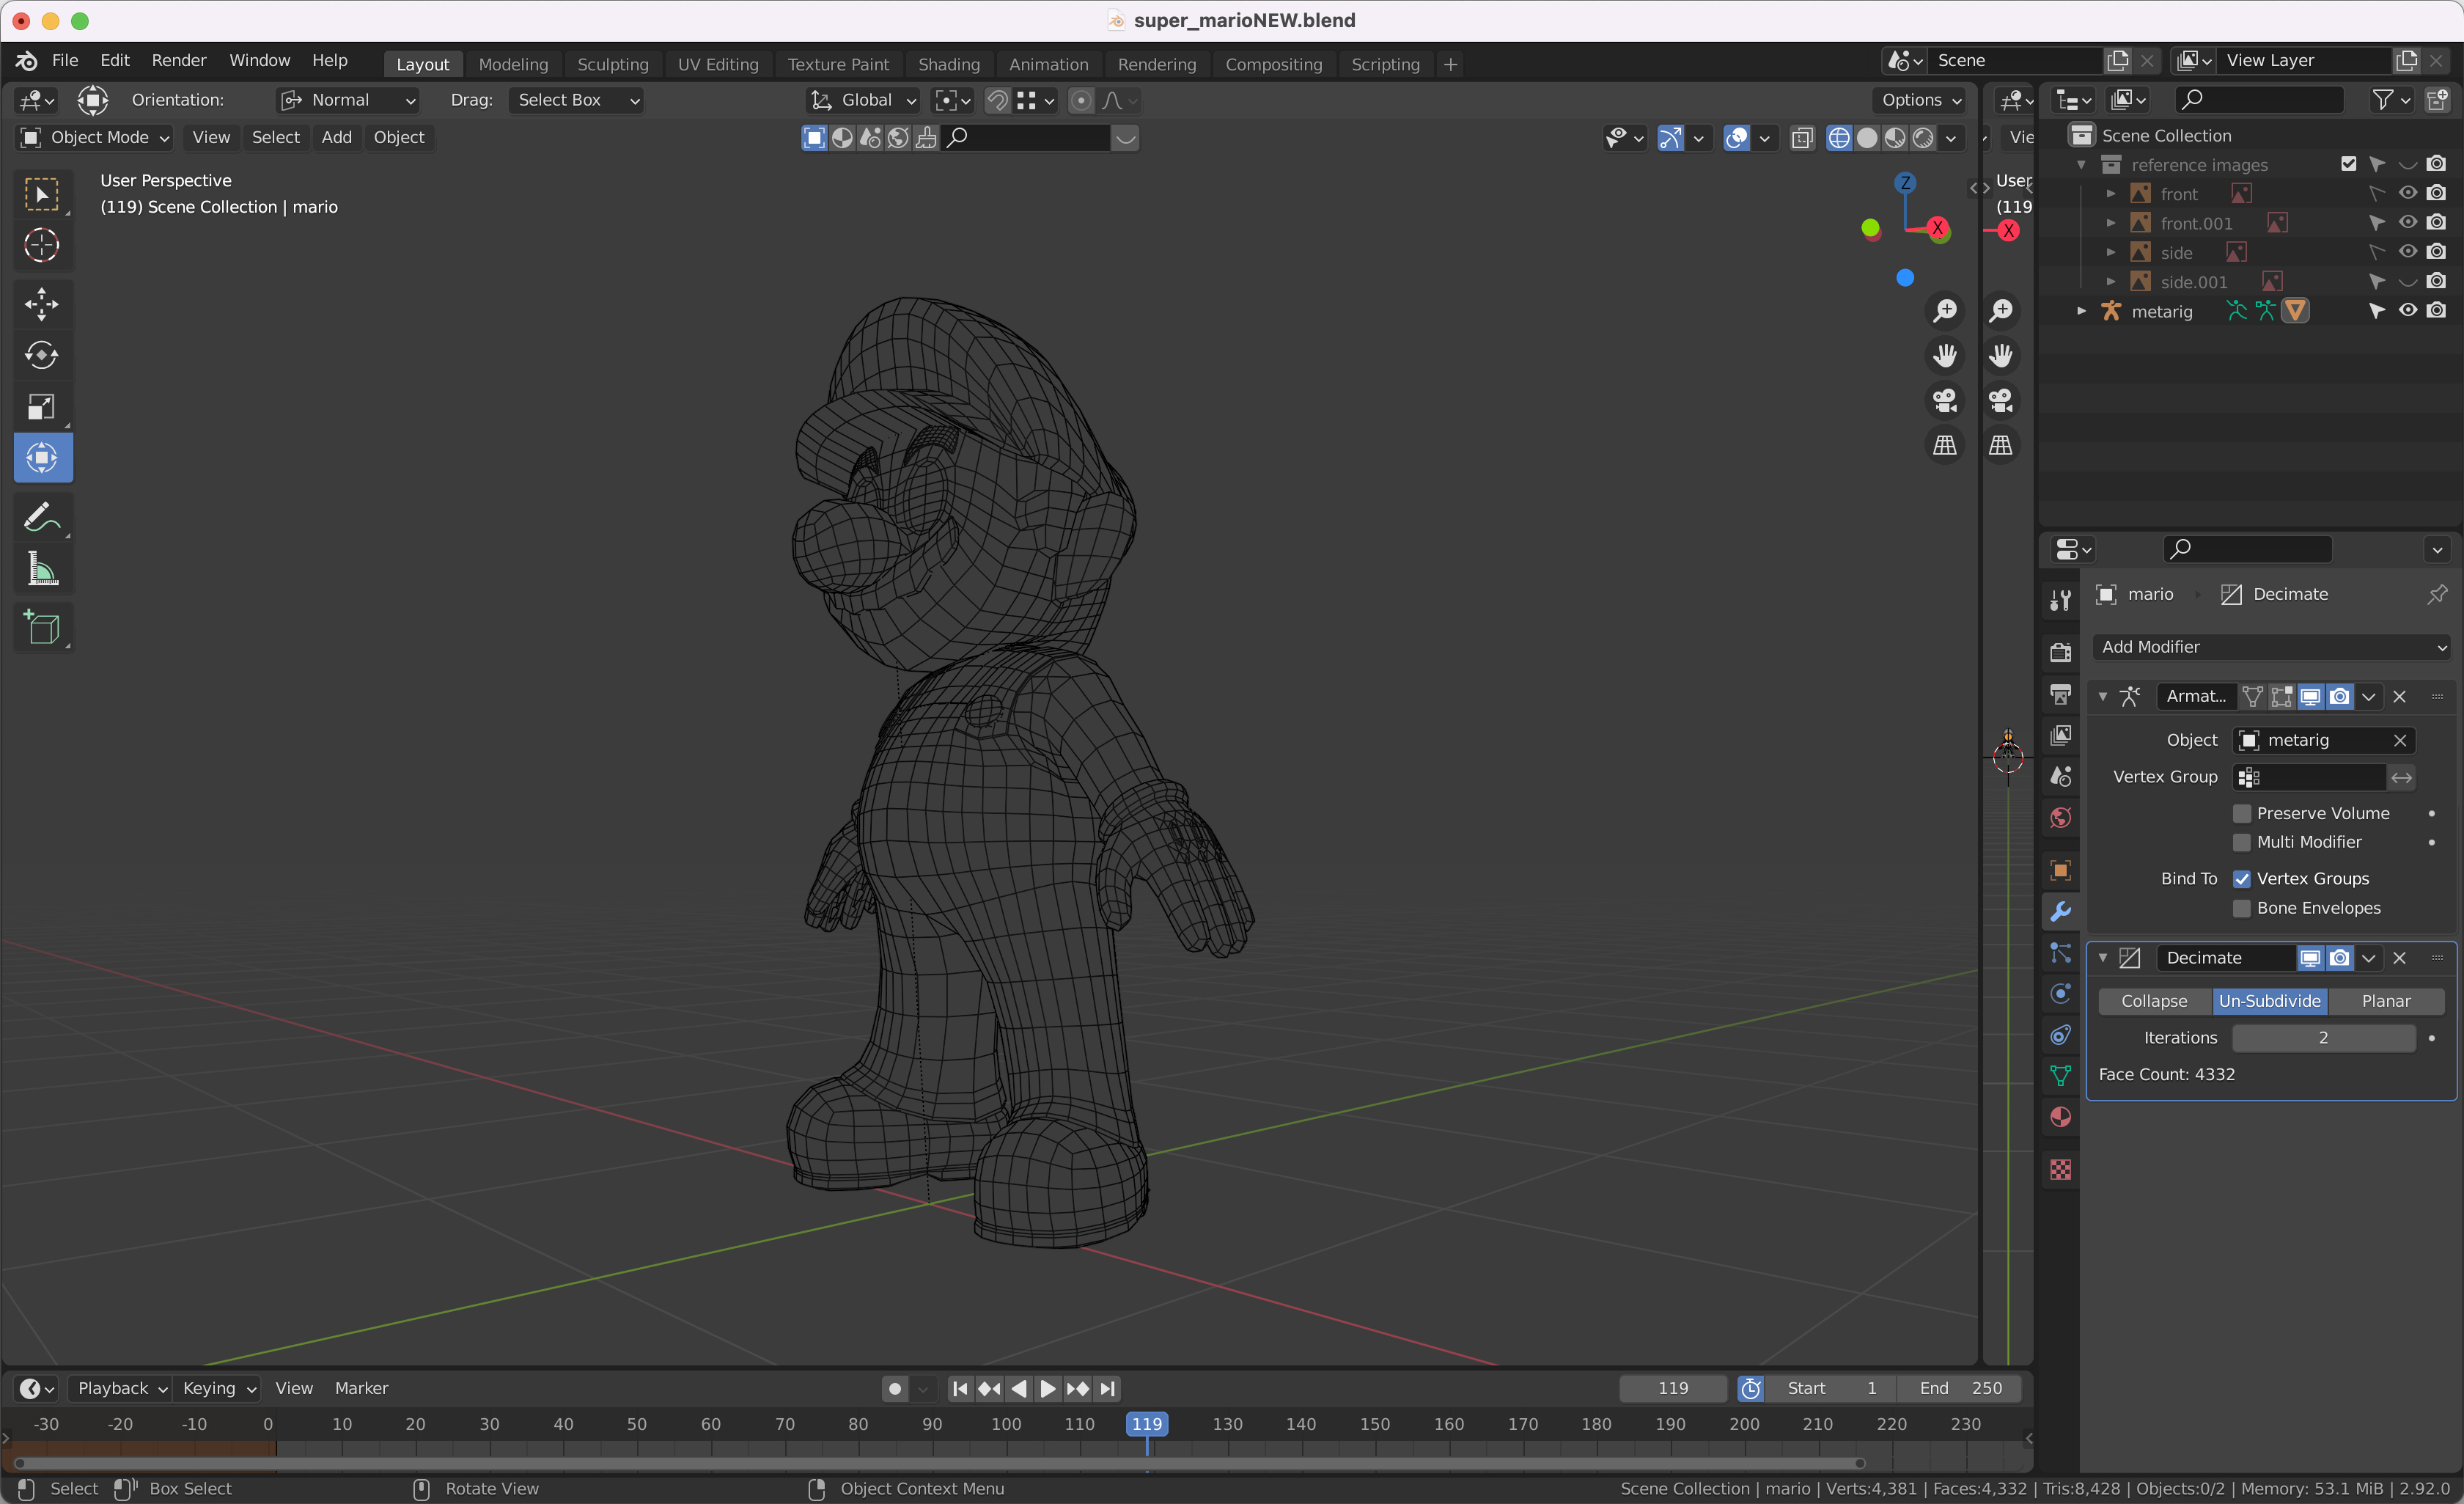Open the File menu

64,61
